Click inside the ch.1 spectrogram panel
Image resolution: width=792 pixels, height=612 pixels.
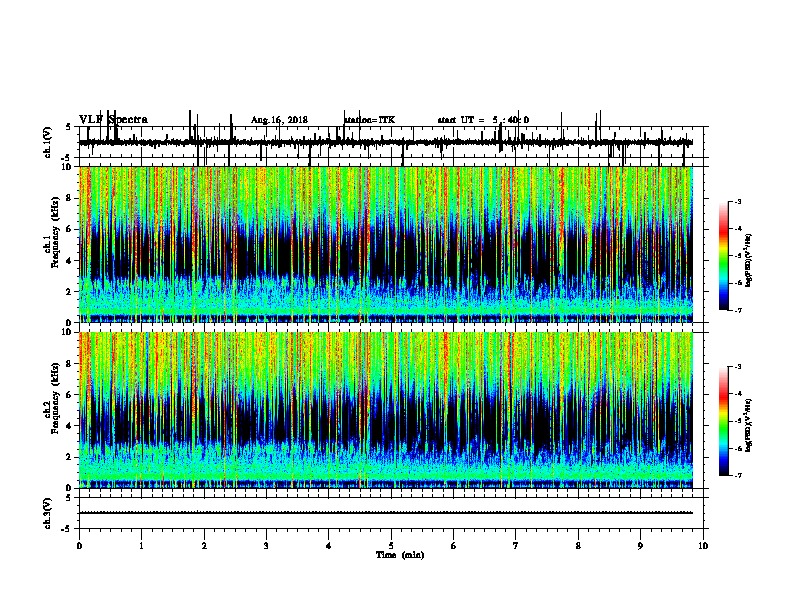pos(386,244)
